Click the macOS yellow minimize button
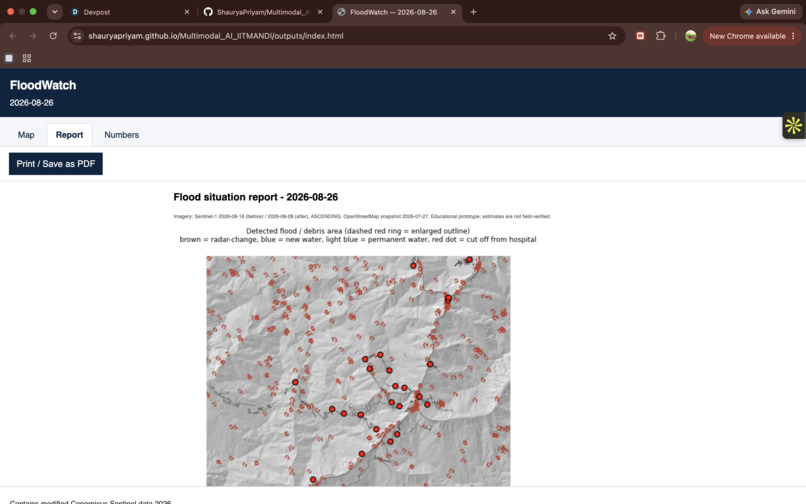 [x=22, y=11]
